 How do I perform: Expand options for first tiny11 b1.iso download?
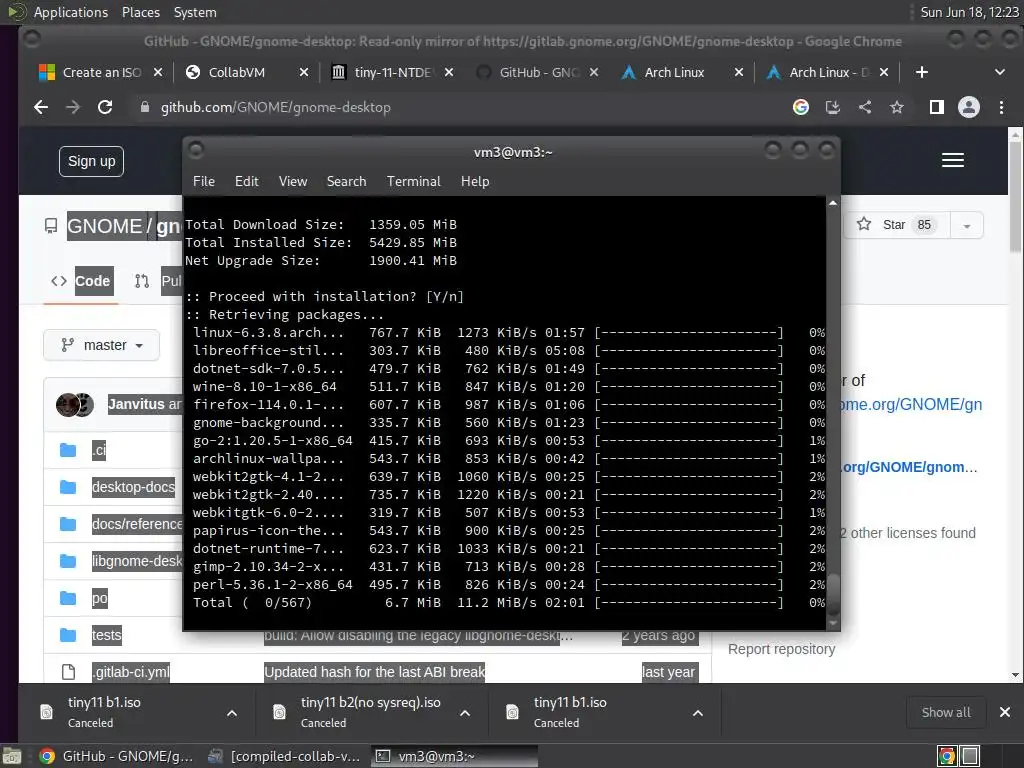point(232,713)
